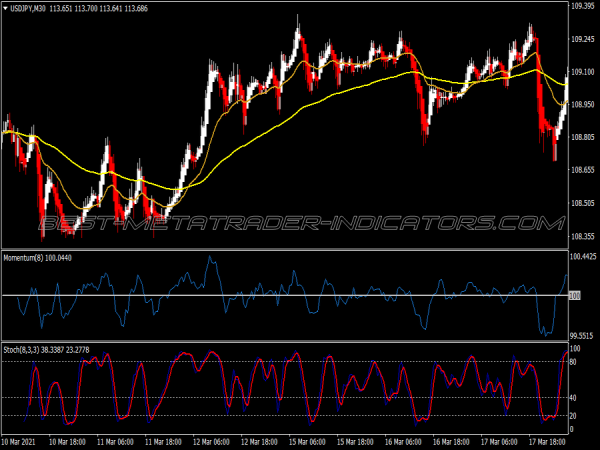Click the USDJPY,M30 symbol title
The height and width of the screenshot is (450, 600).
tap(28, 8)
